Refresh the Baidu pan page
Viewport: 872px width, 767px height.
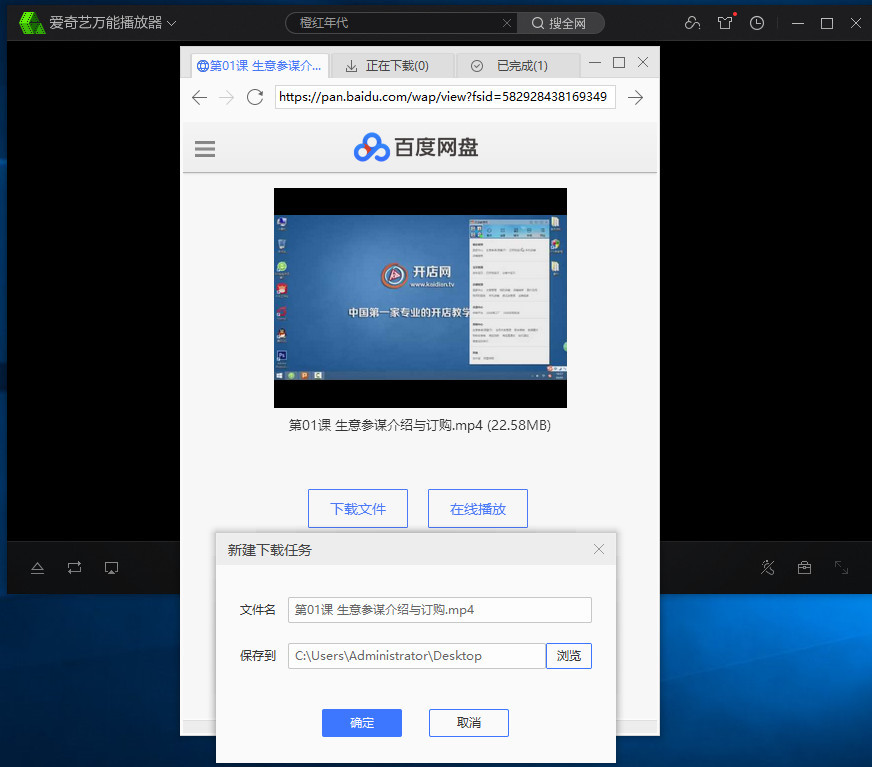coord(255,97)
